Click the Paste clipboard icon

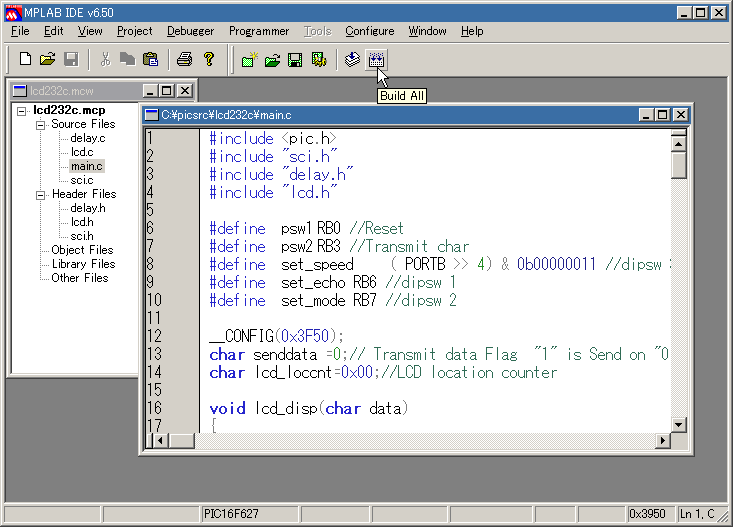pyautogui.click(x=151, y=59)
